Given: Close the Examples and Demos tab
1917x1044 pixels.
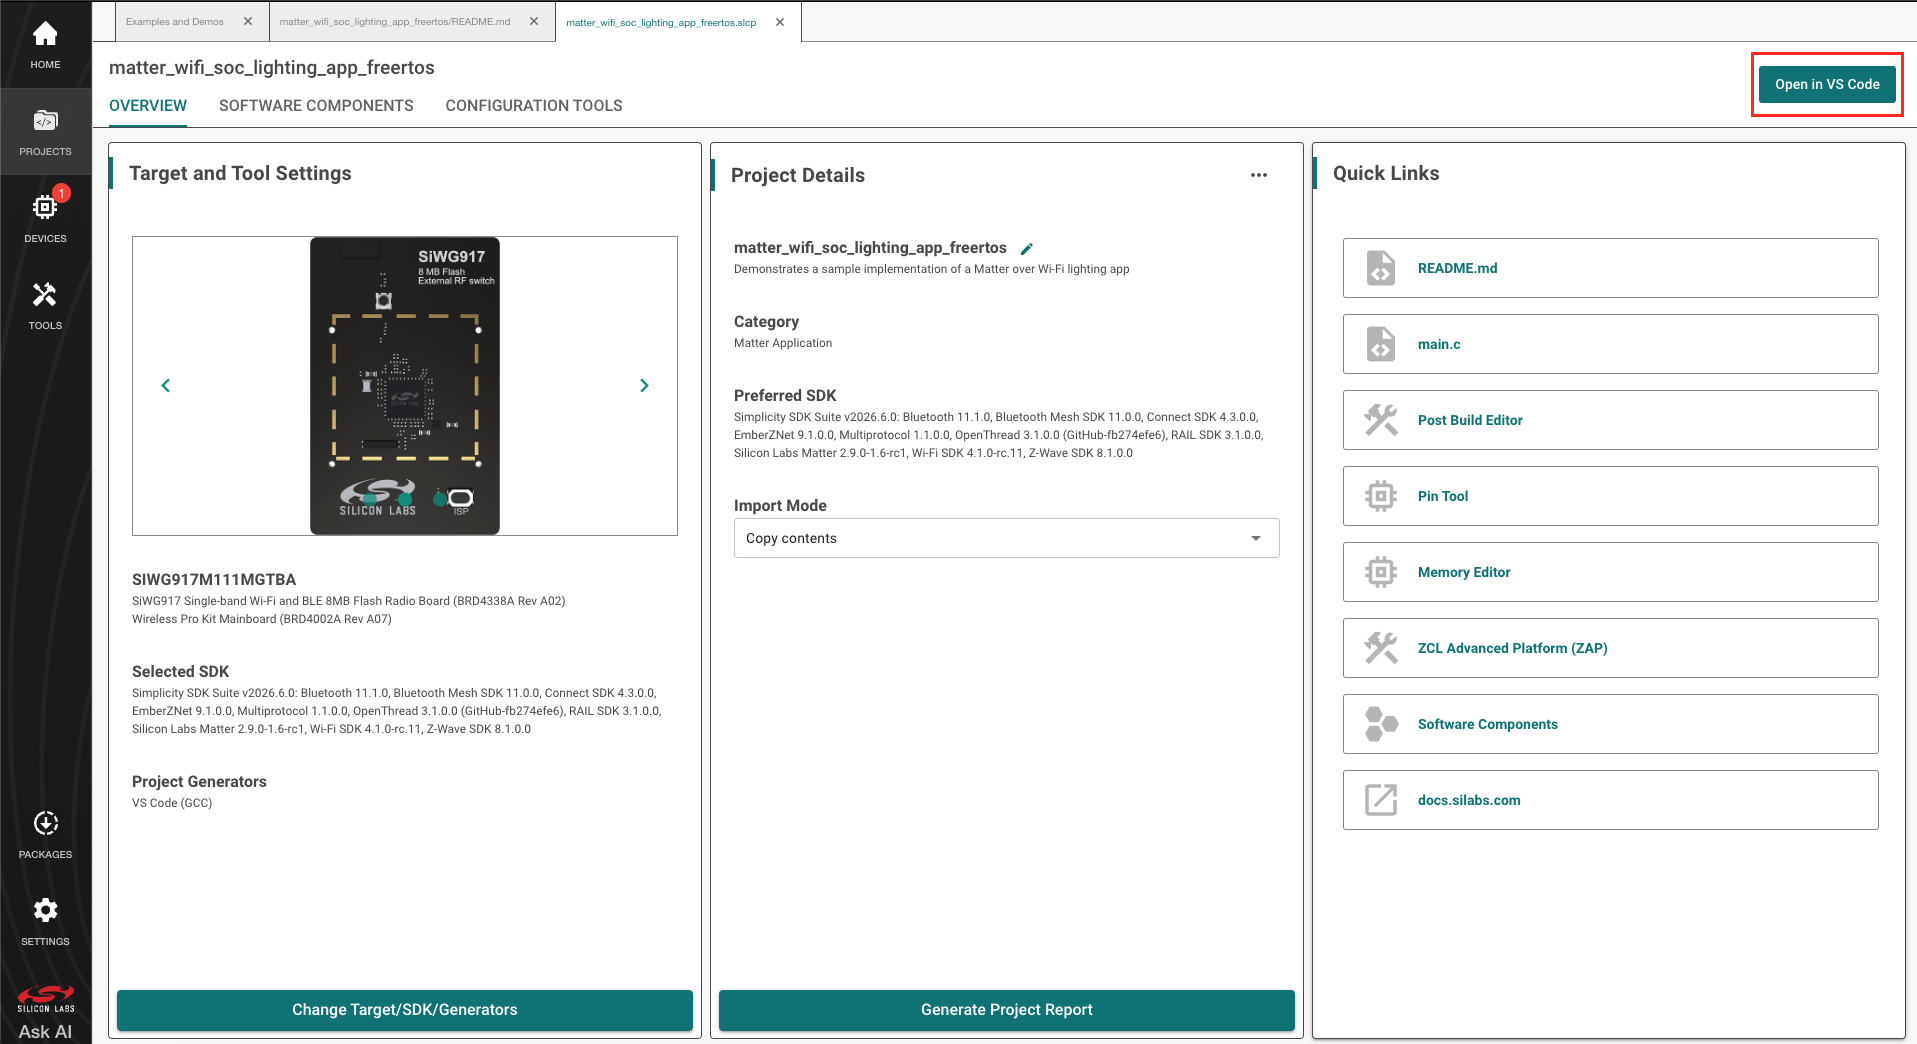Looking at the screenshot, I should (248, 21).
